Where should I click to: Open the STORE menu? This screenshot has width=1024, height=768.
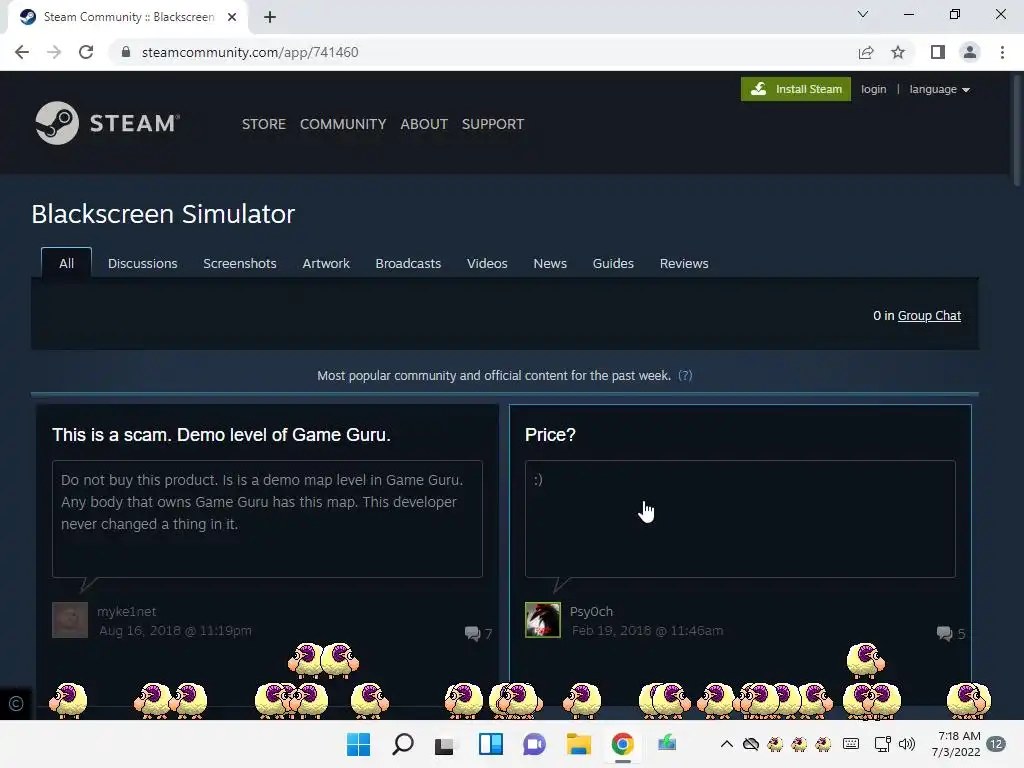click(264, 124)
